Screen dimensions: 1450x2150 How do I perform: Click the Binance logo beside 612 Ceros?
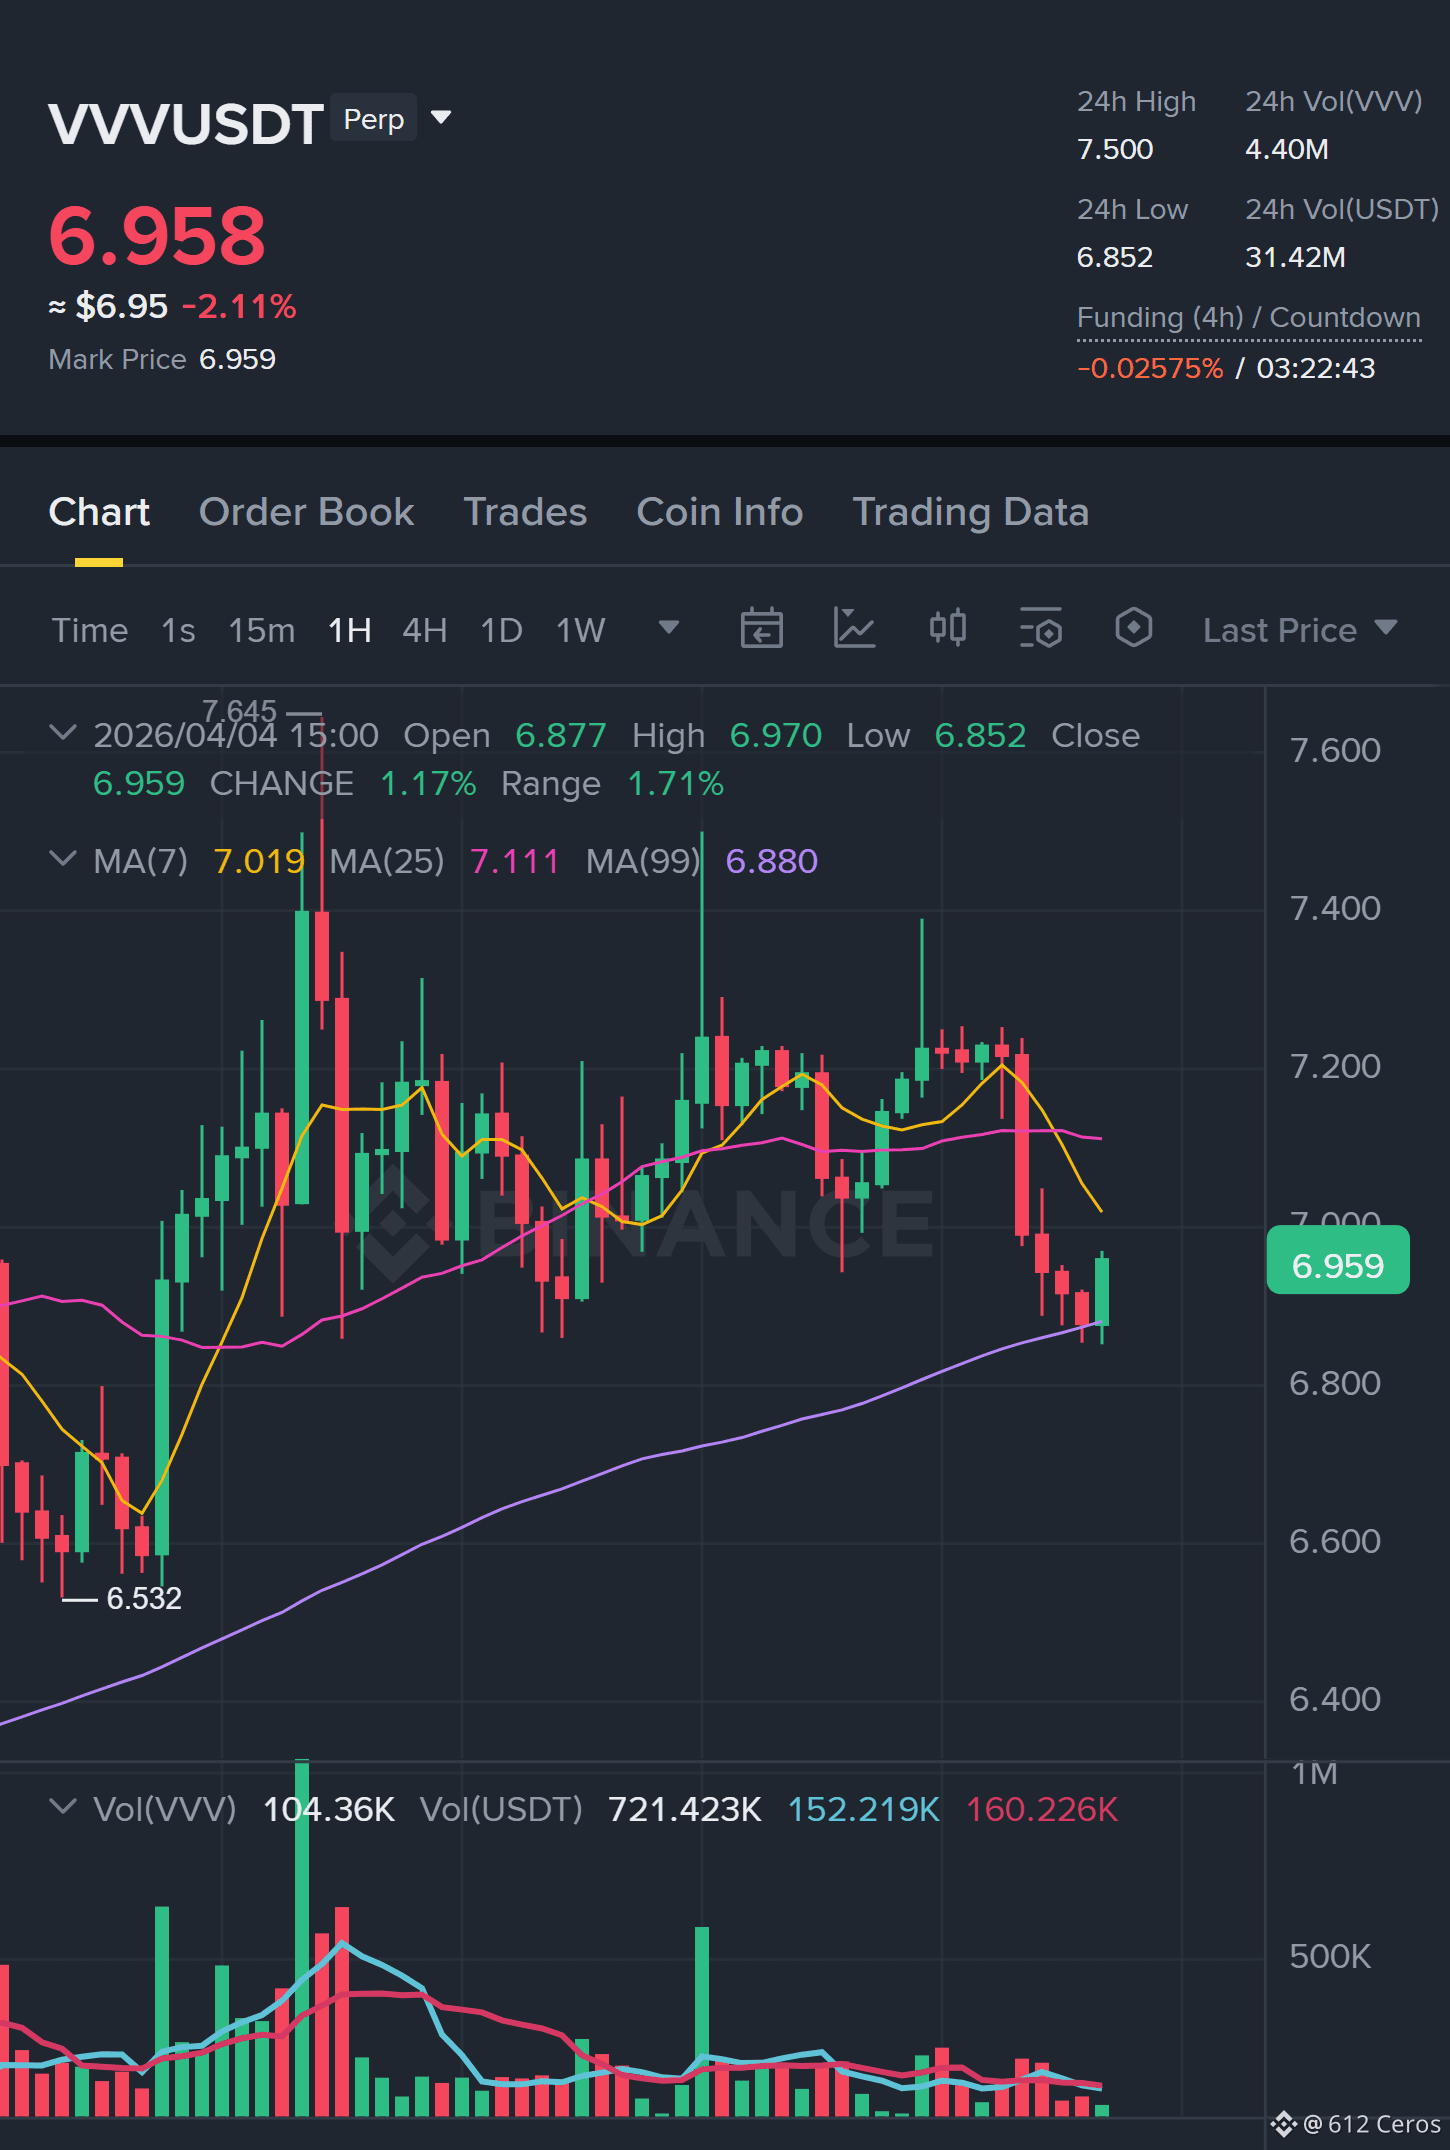(x=1283, y=2123)
